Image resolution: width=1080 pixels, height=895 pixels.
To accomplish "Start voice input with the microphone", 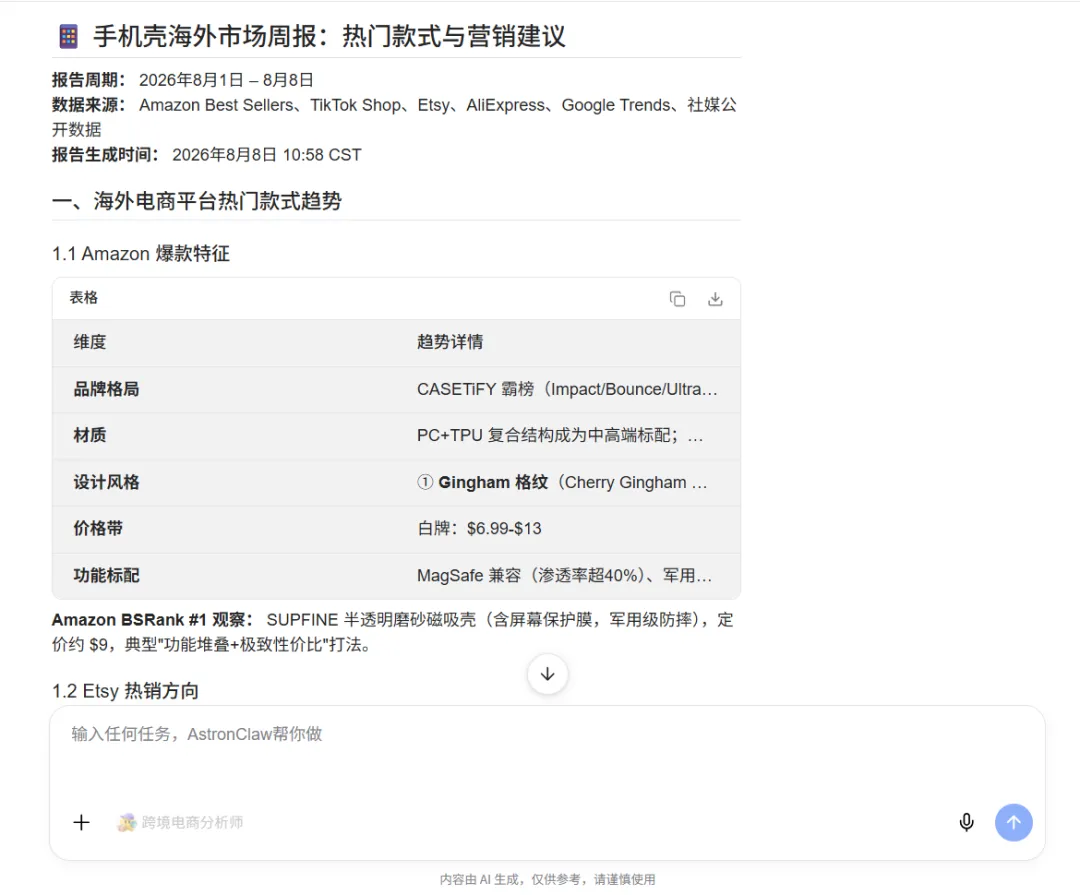I will pos(966,822).
